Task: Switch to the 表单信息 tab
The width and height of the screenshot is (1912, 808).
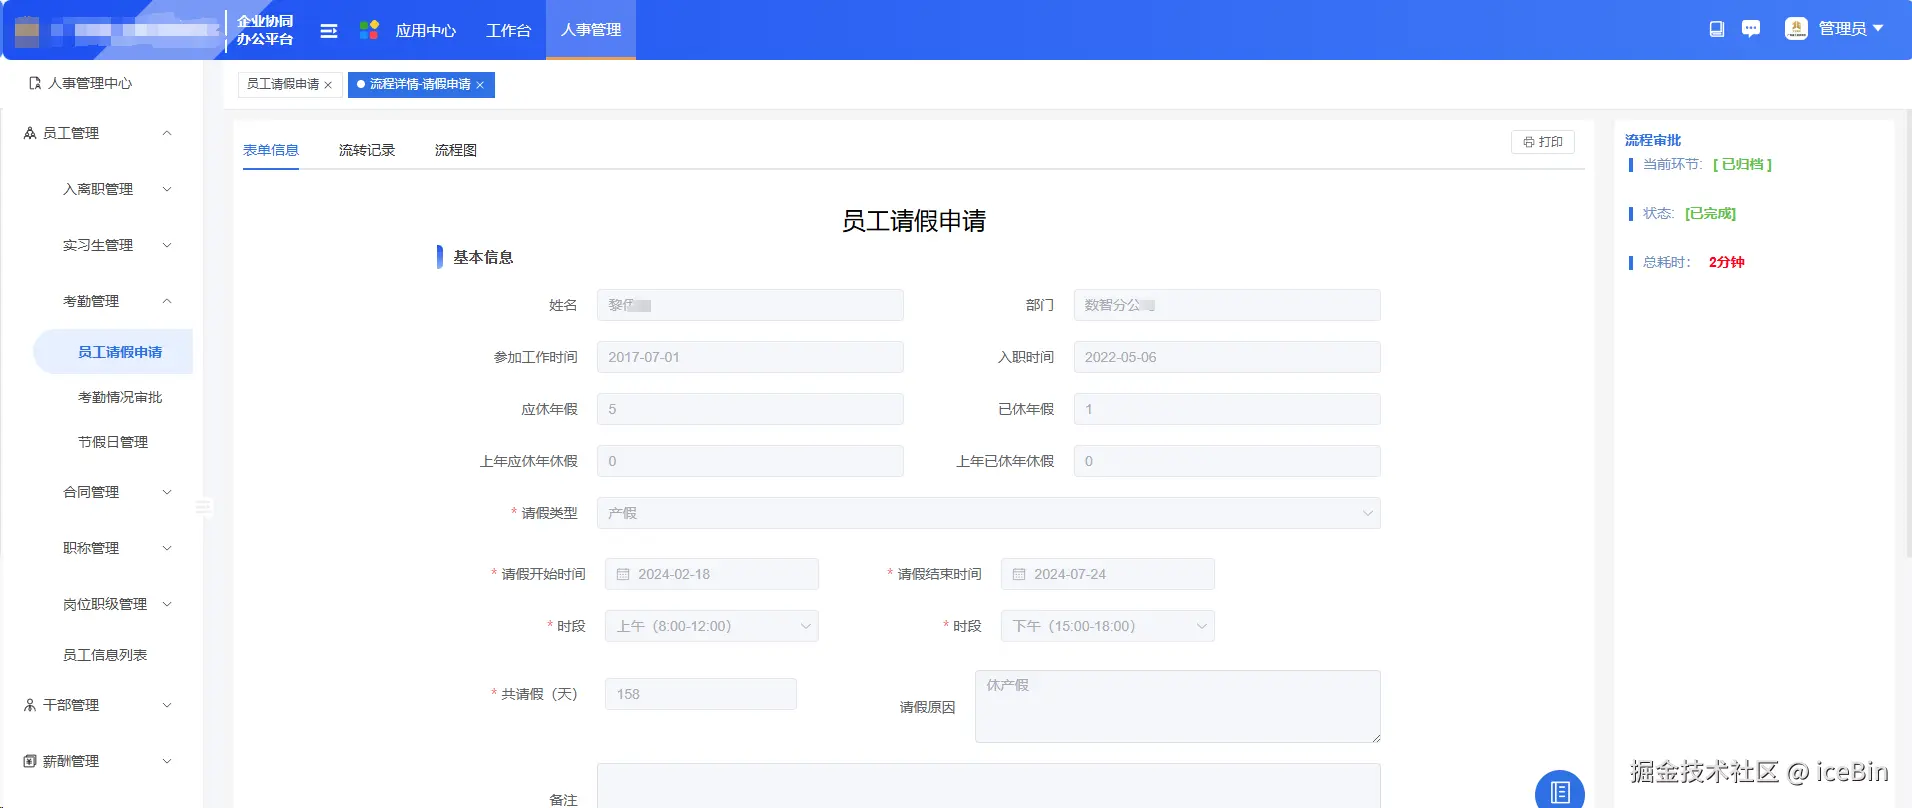Action: tap(271, 150)
